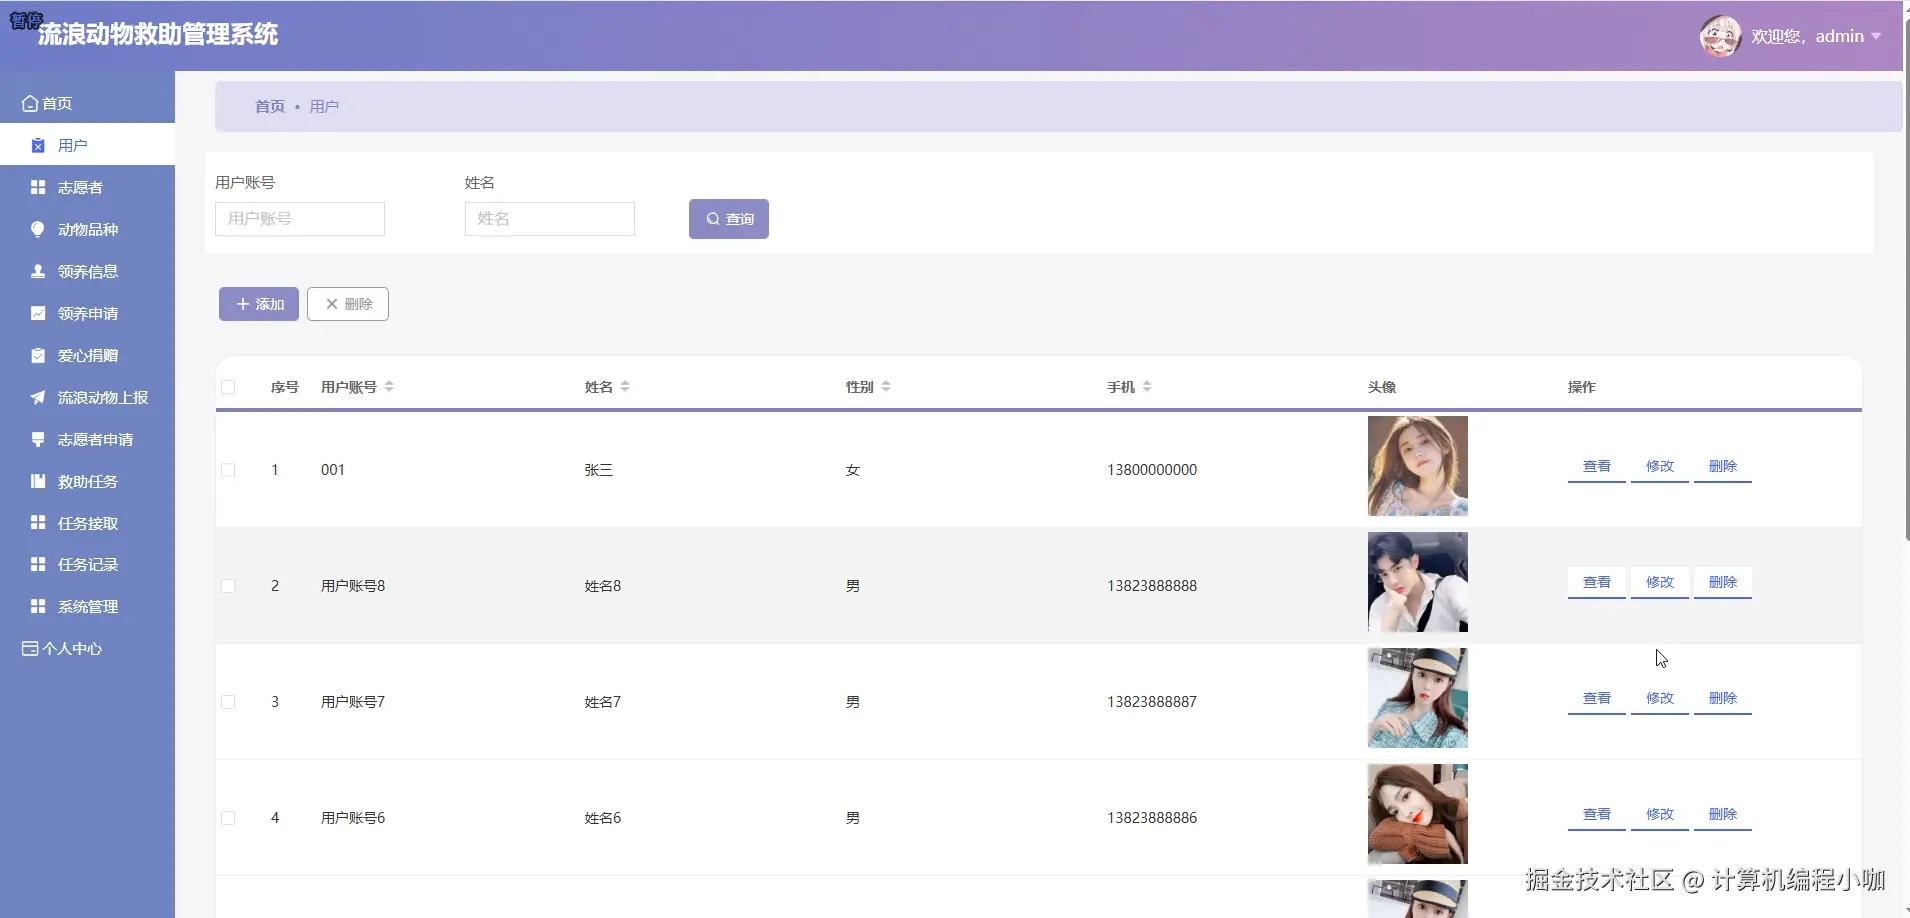
Task: Open avatar thumbnail for 姓名7
Action: tap(1418, 698)
